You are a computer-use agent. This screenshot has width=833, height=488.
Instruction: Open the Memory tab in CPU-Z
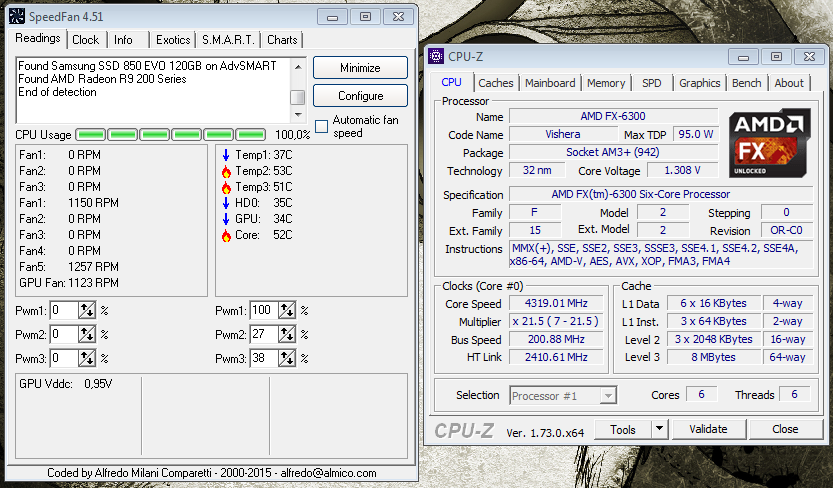point(606,83)
